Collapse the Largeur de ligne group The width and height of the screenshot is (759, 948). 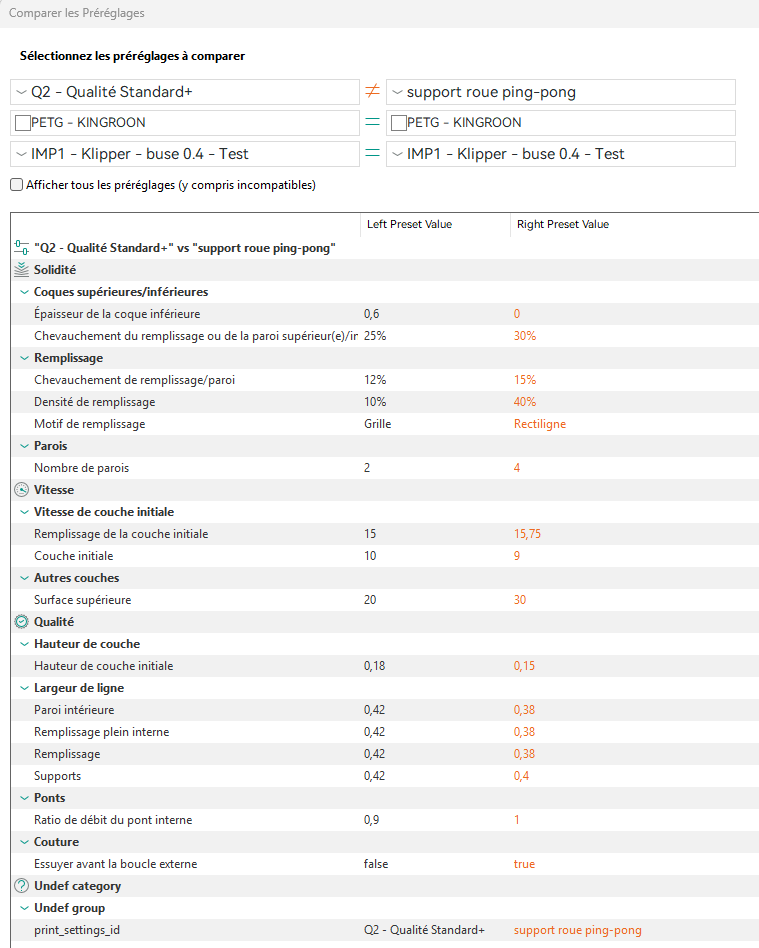pos(24,688)
